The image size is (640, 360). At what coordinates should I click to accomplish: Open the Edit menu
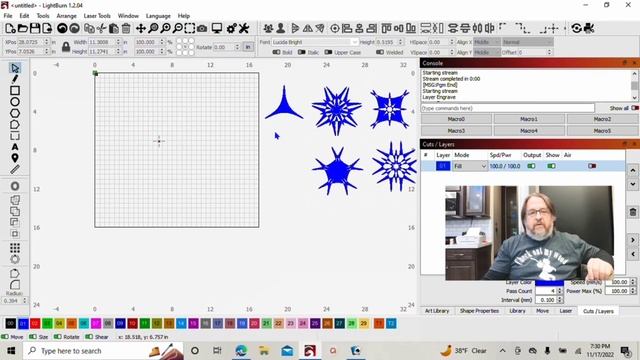point(24,16)
